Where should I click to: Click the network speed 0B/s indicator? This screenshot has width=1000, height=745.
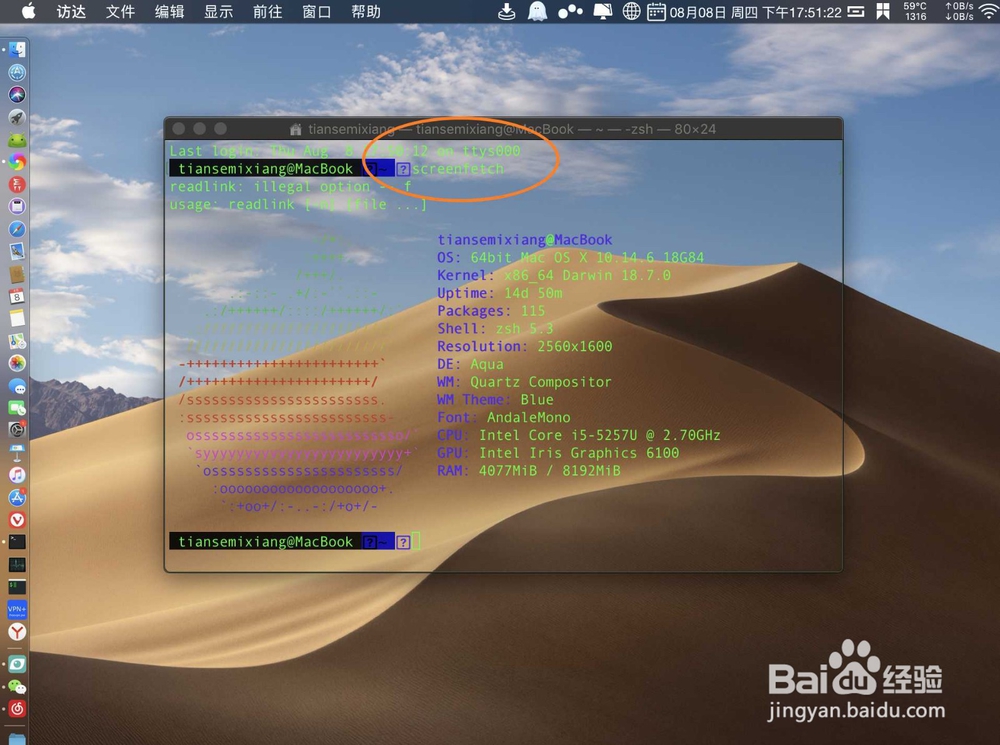click(x=959, y=11)
